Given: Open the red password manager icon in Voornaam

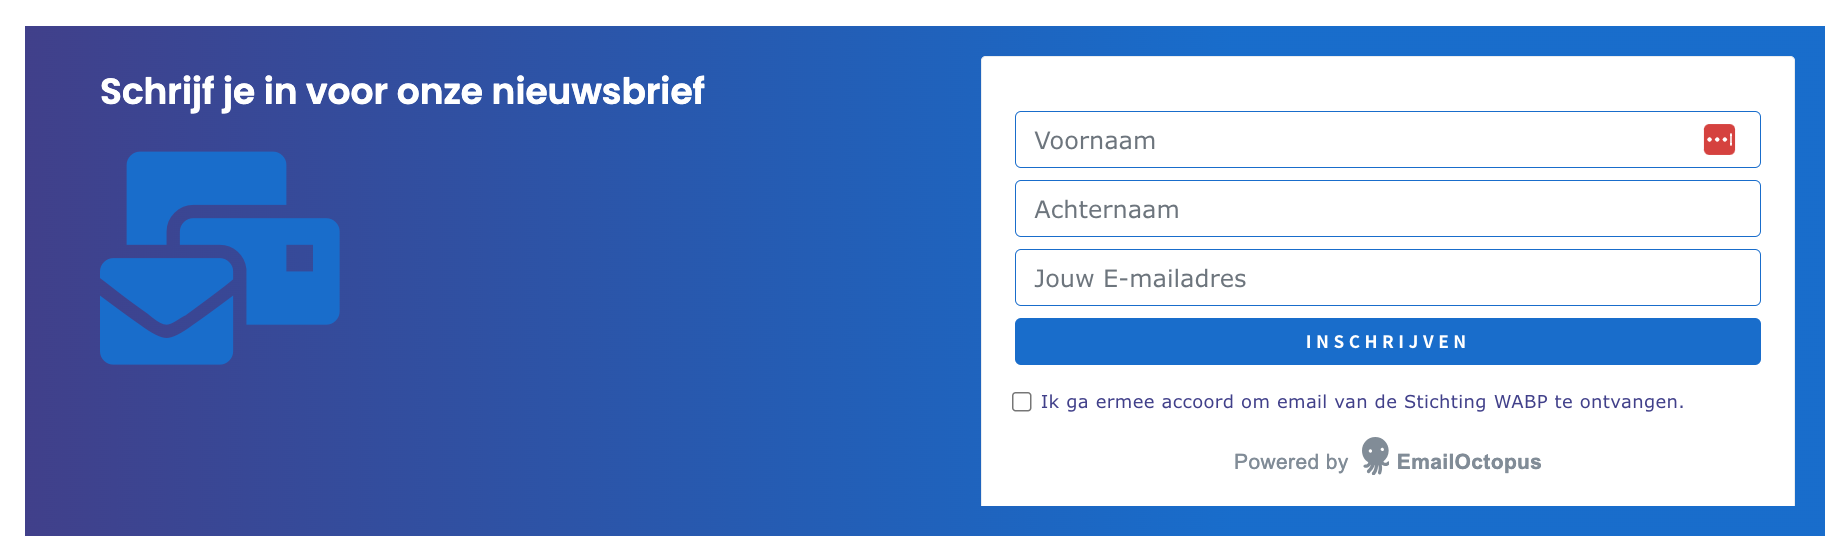Looking at the screenshot, I should click(1719, 140).
